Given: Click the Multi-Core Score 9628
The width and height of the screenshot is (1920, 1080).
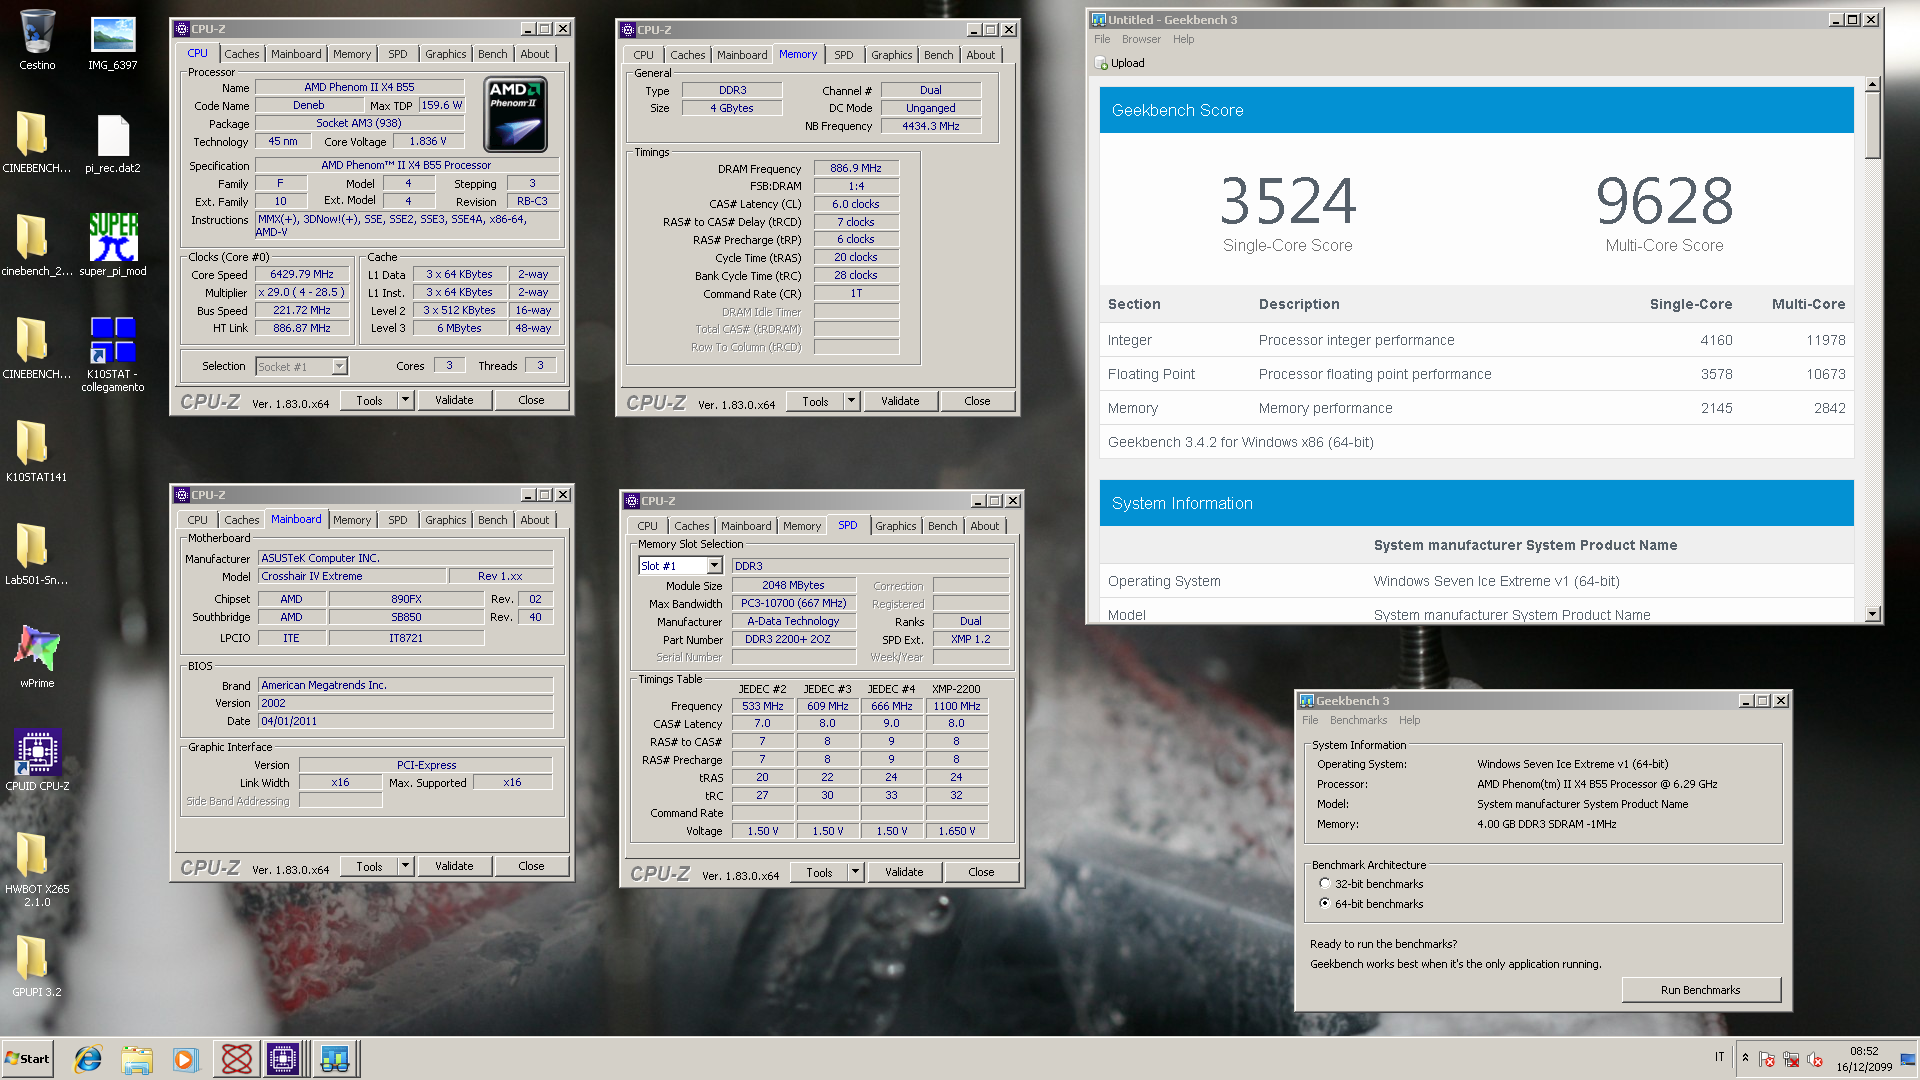Looking at the screenshot, I should tap(1664, 201).
